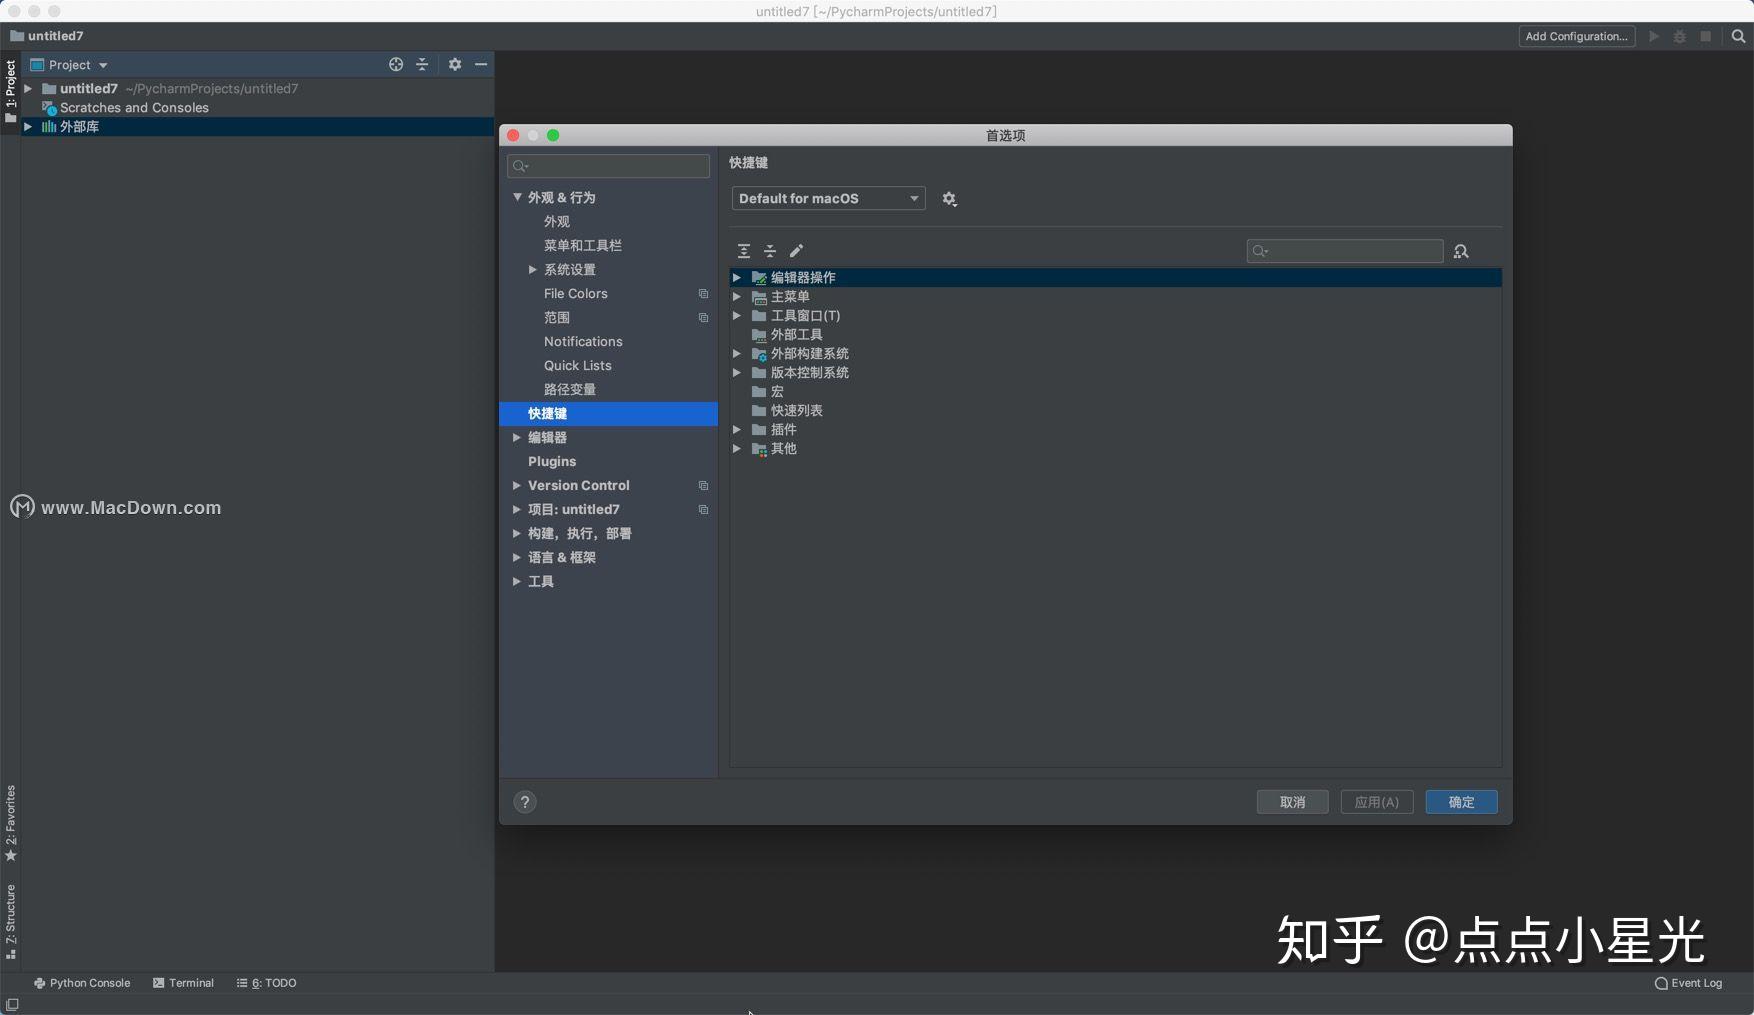Open the Python Console tool window
Viewport: 1754px width, 1015px height.
[x=83, y=983]
